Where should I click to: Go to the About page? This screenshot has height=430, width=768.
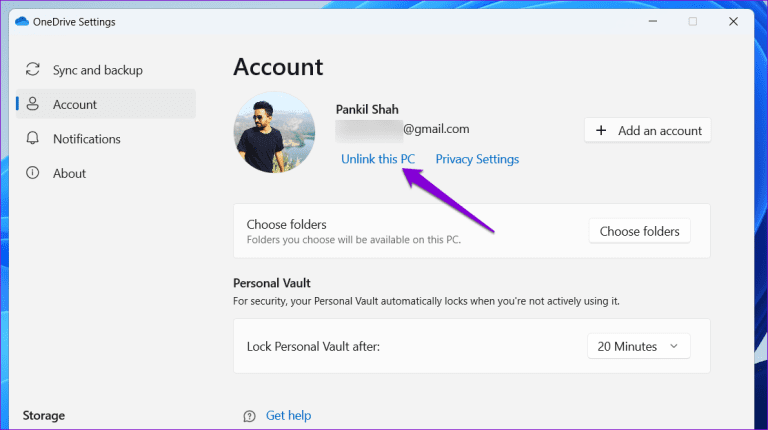(x=69, y=173)
